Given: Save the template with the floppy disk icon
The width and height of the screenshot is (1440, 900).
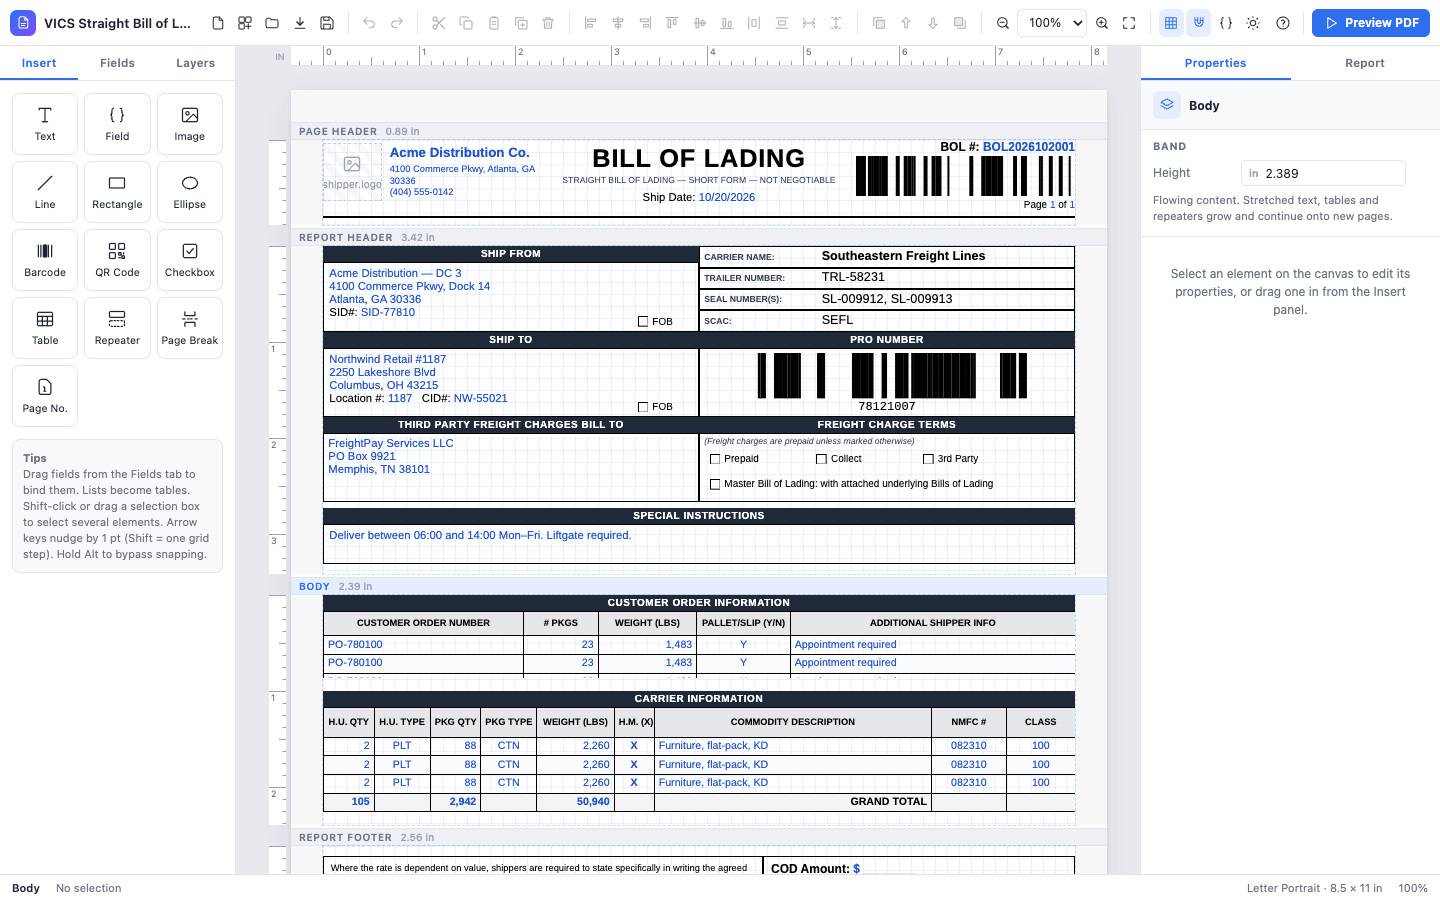Looking at the screenshot, I should [x=327, y=23].
